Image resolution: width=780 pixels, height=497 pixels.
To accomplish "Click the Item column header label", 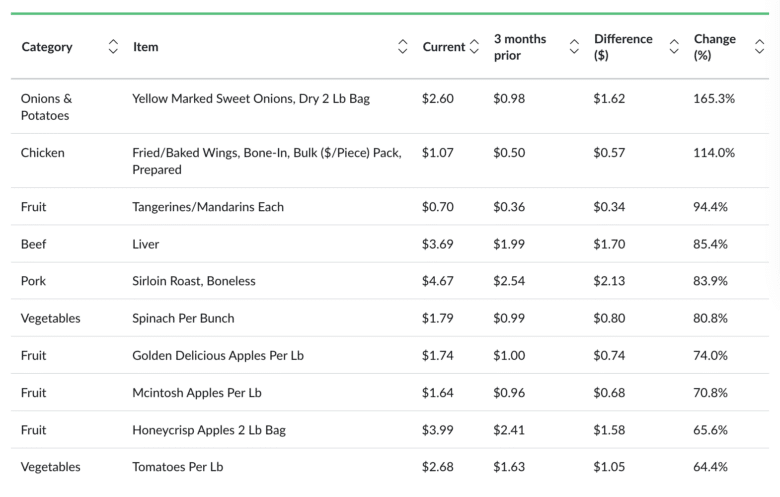I will click(145, 47).
